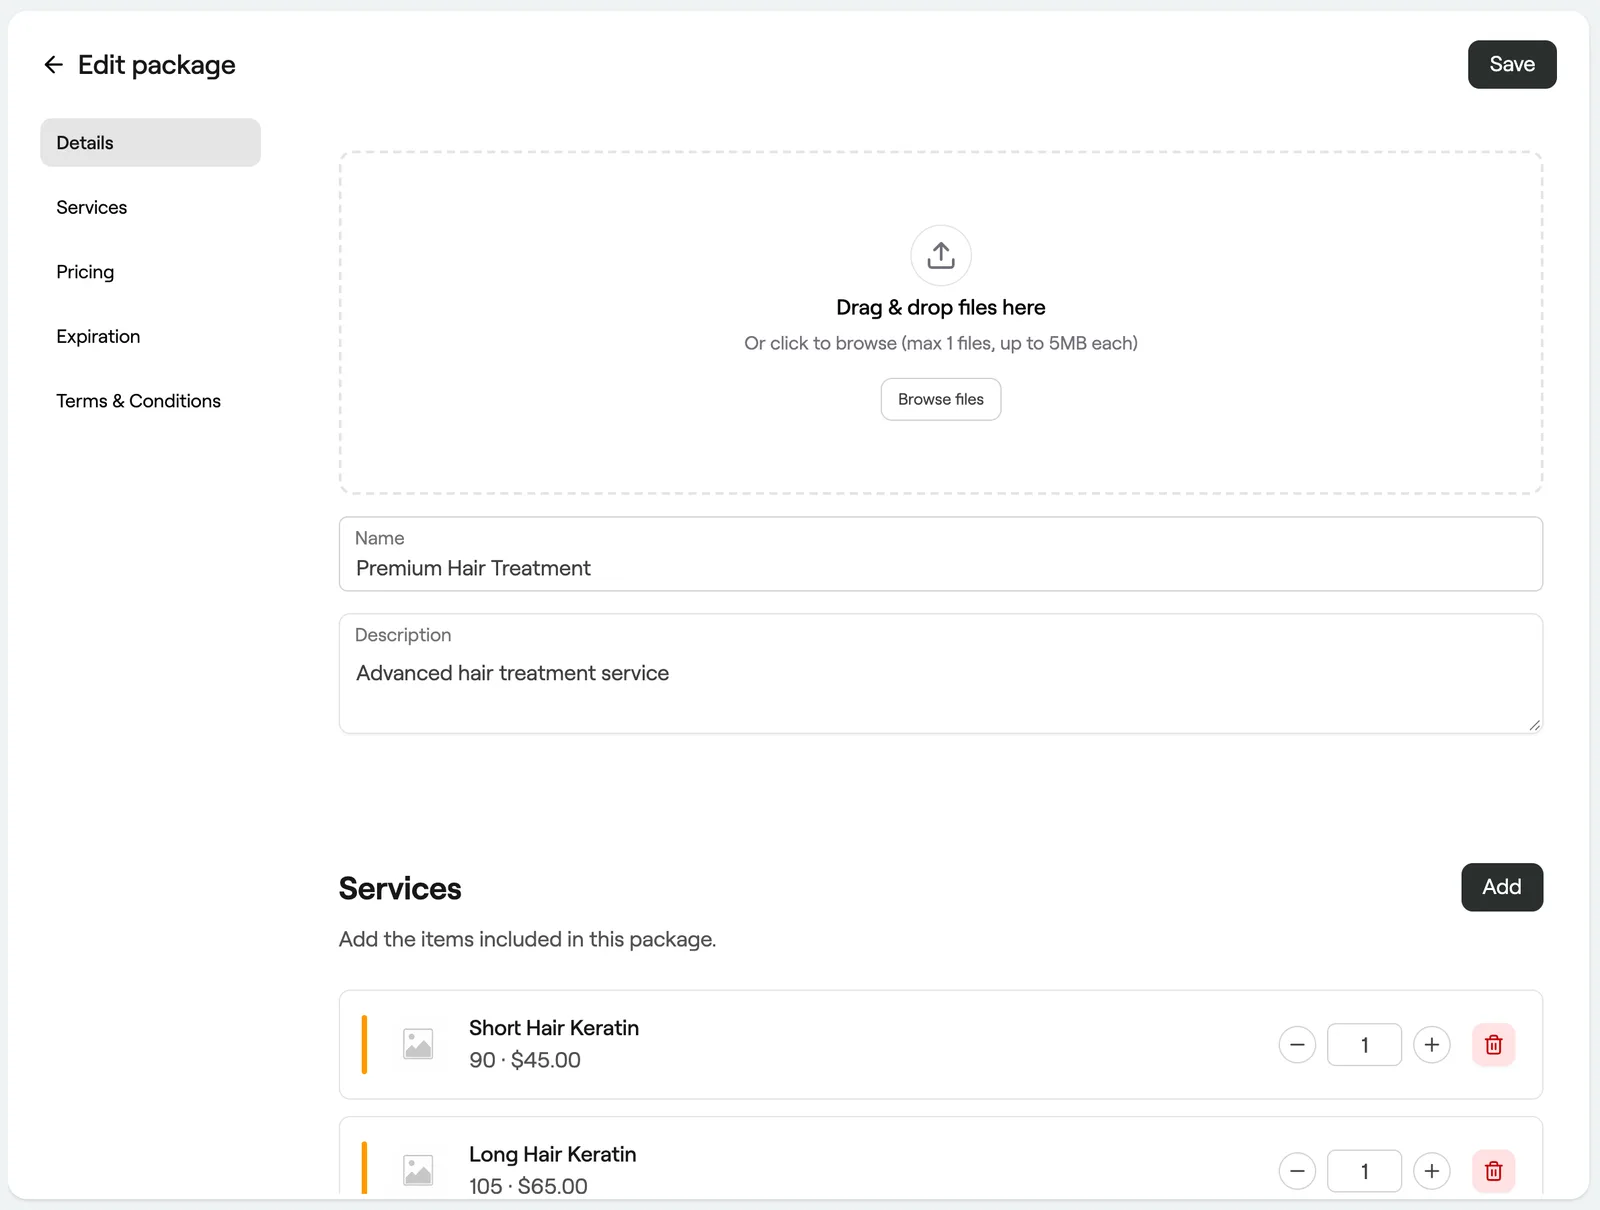Save the package
The width and height of the screenshot is (1600, 1210).
pyautogui.click(x=1512, y=64)
